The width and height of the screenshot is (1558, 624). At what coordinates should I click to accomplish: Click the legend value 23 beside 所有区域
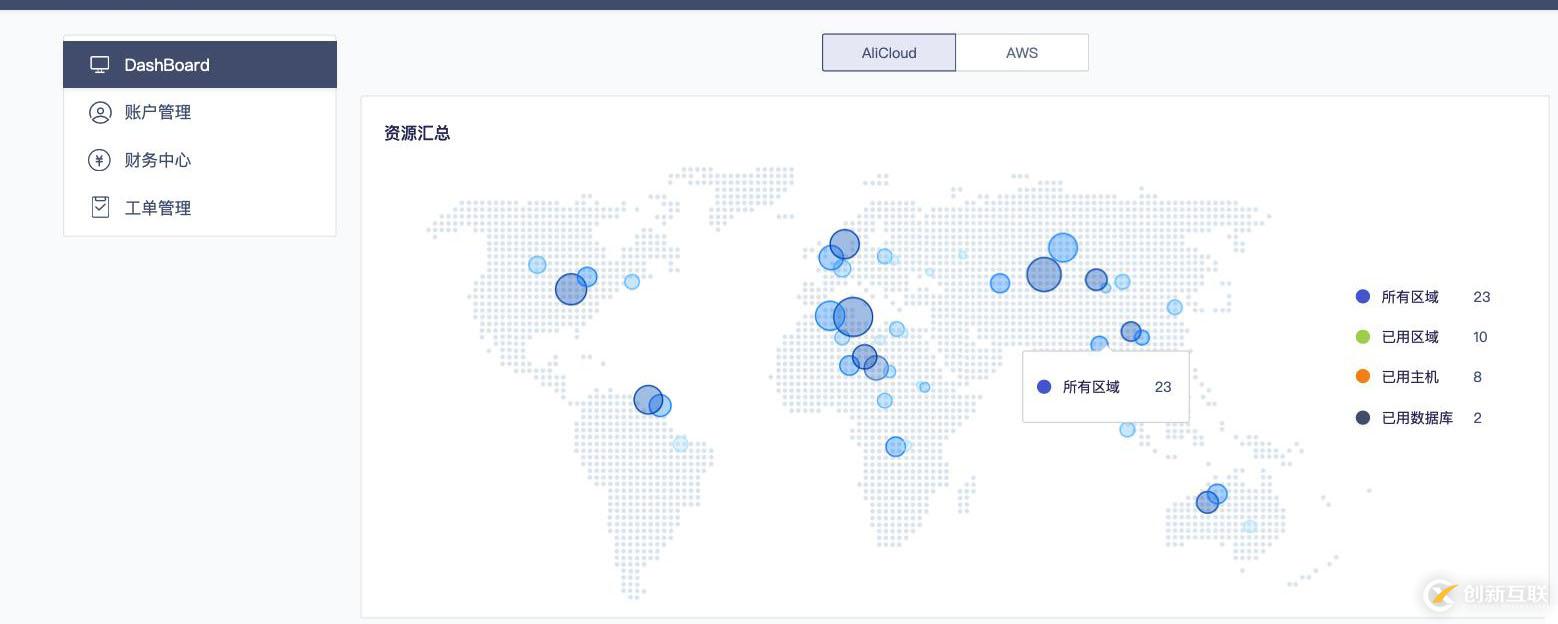(1482, 297)
